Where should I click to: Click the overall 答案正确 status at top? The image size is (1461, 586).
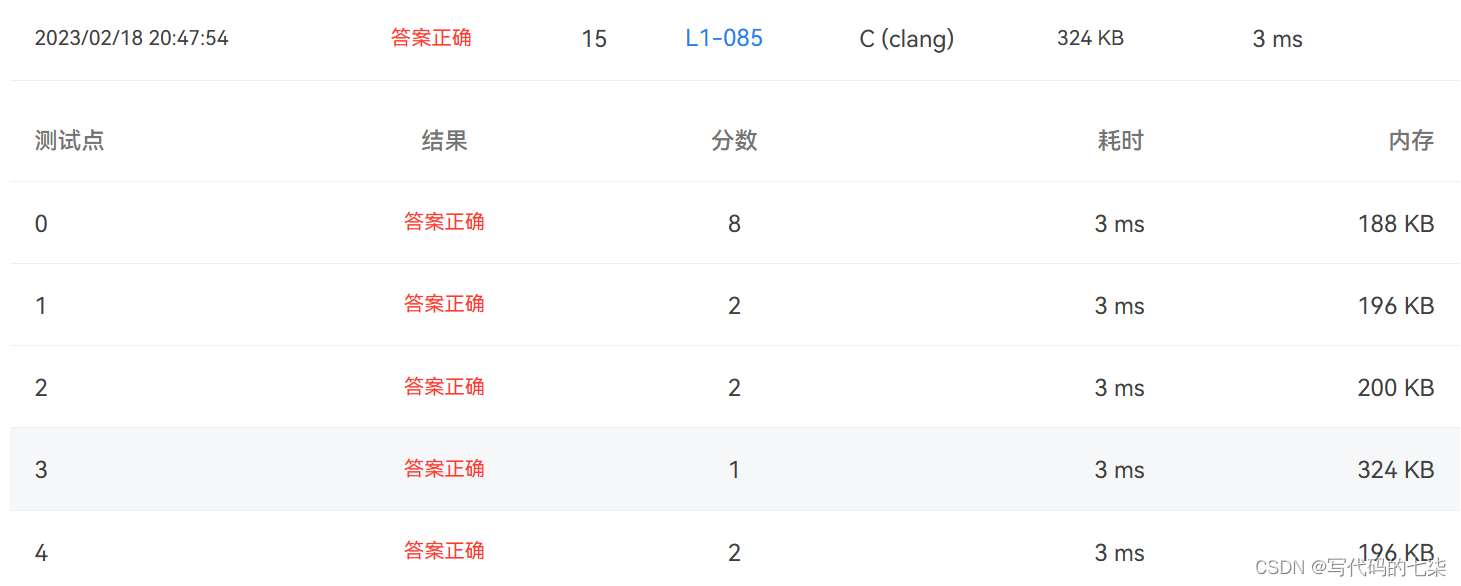click(431, 38)
